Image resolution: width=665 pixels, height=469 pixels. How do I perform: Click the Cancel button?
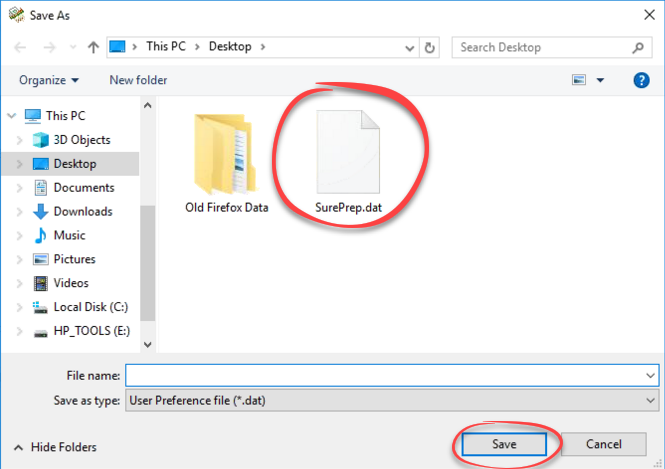604,444
